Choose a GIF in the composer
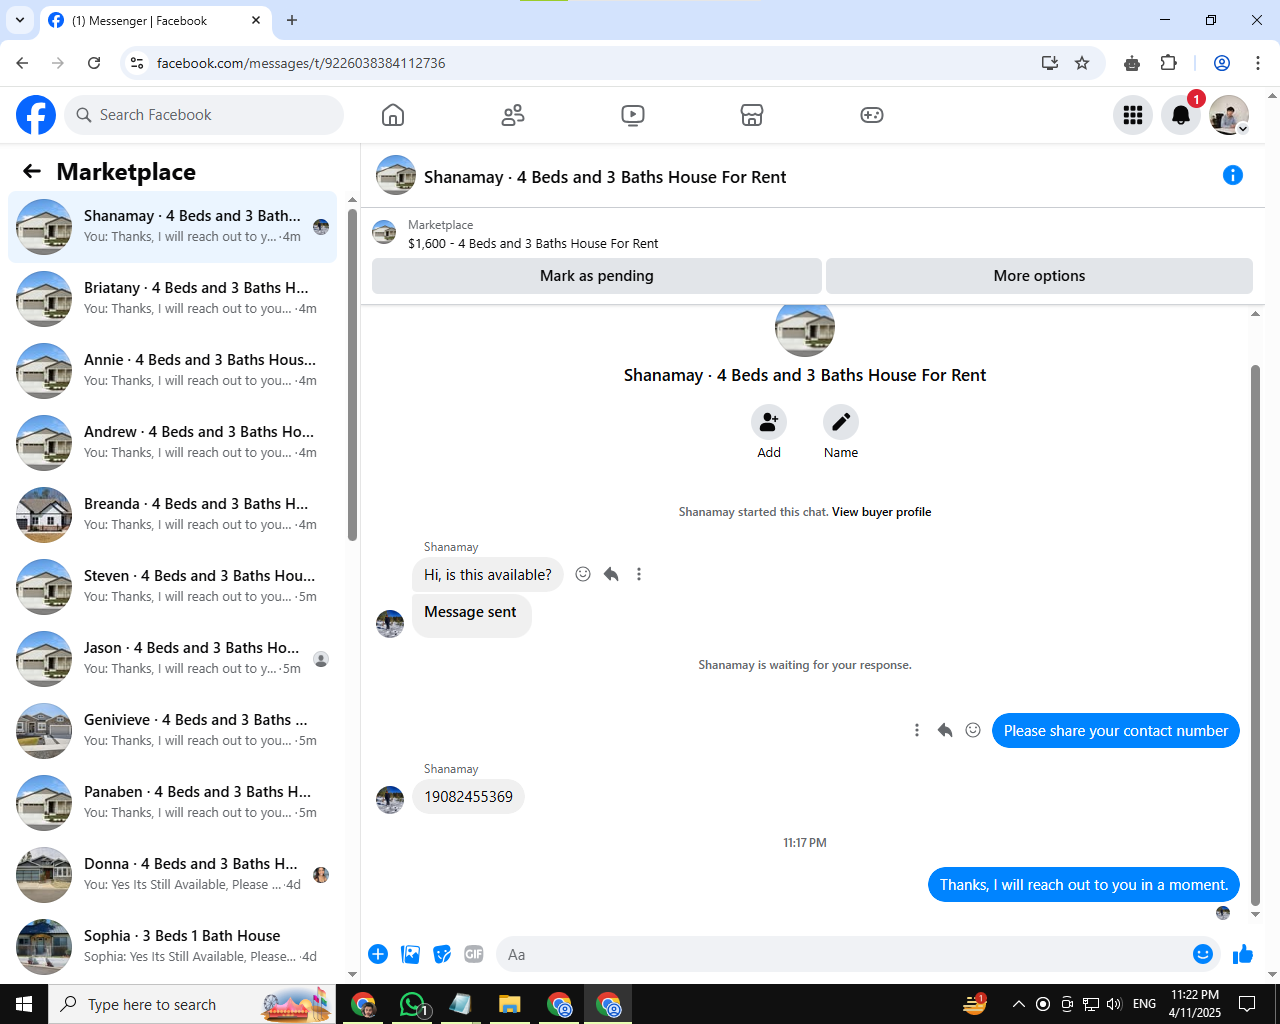Screen dimensions: 1280x1024 (x=474, y=954)
